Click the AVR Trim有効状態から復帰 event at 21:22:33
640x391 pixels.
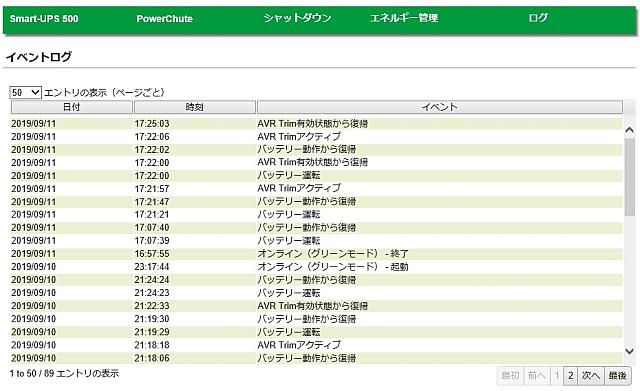pyautogui.click(x=313, y=306)
